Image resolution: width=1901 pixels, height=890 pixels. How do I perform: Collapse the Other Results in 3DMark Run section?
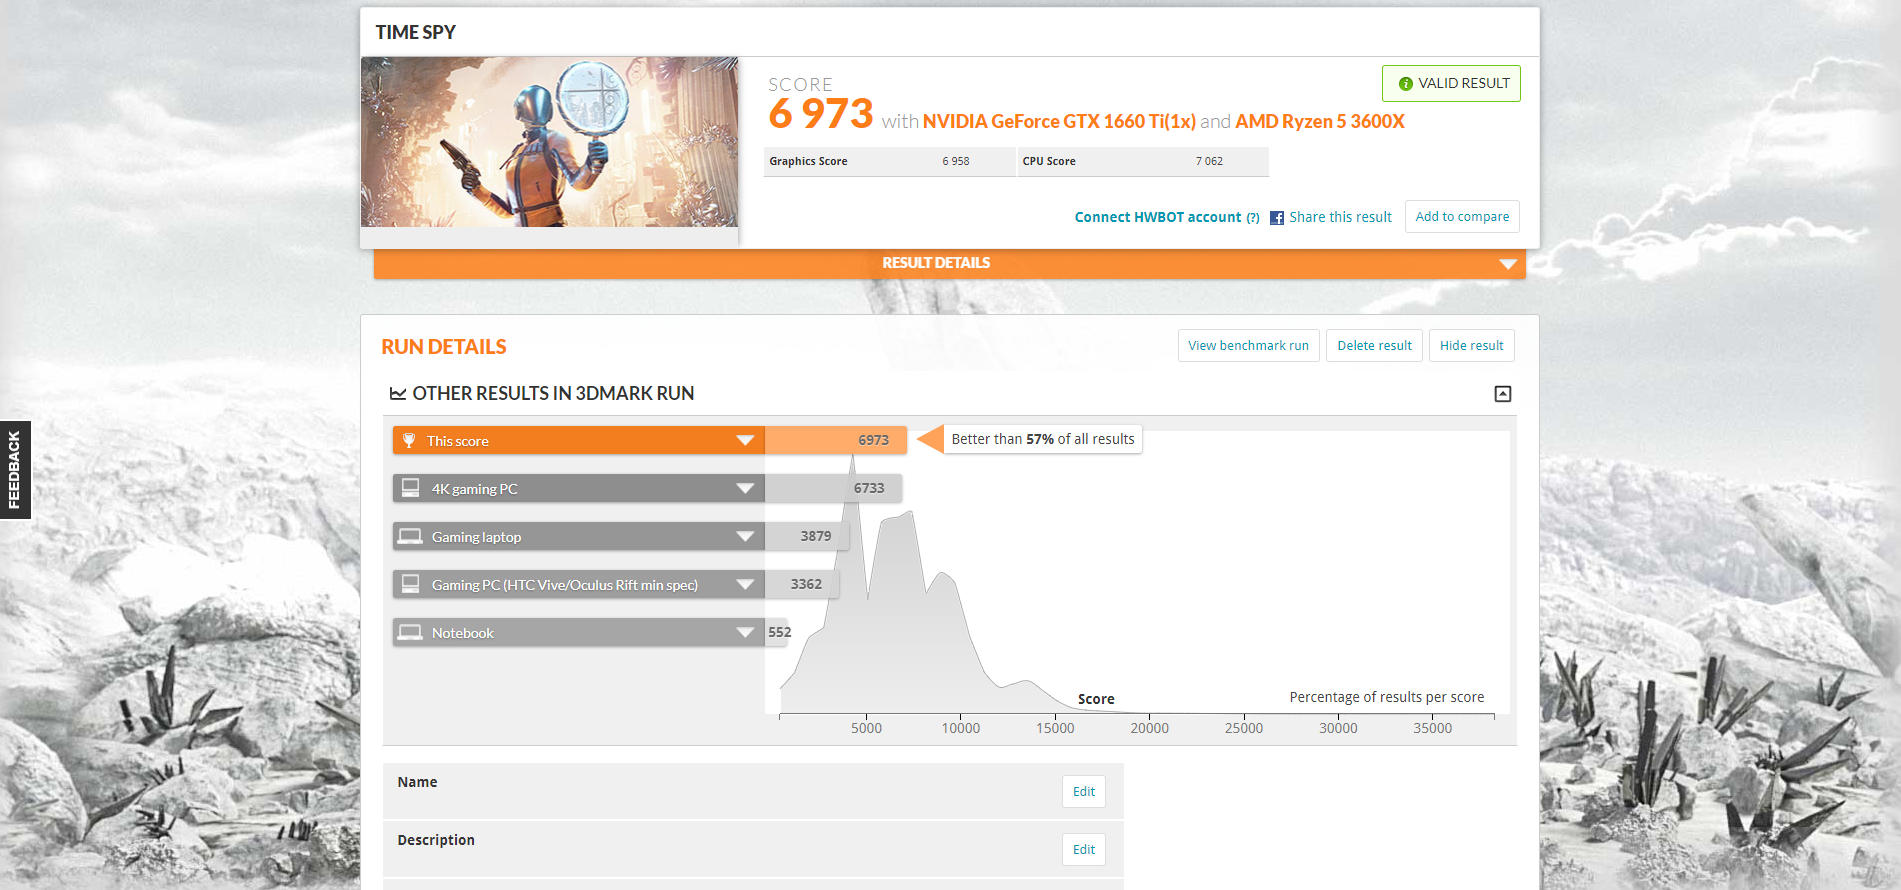(1502, 394)
